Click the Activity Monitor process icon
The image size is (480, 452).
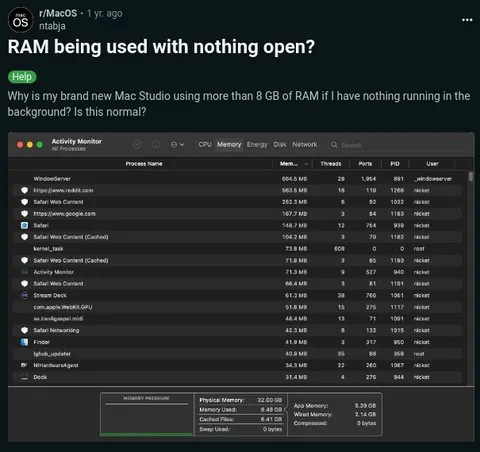coord(24,272)
